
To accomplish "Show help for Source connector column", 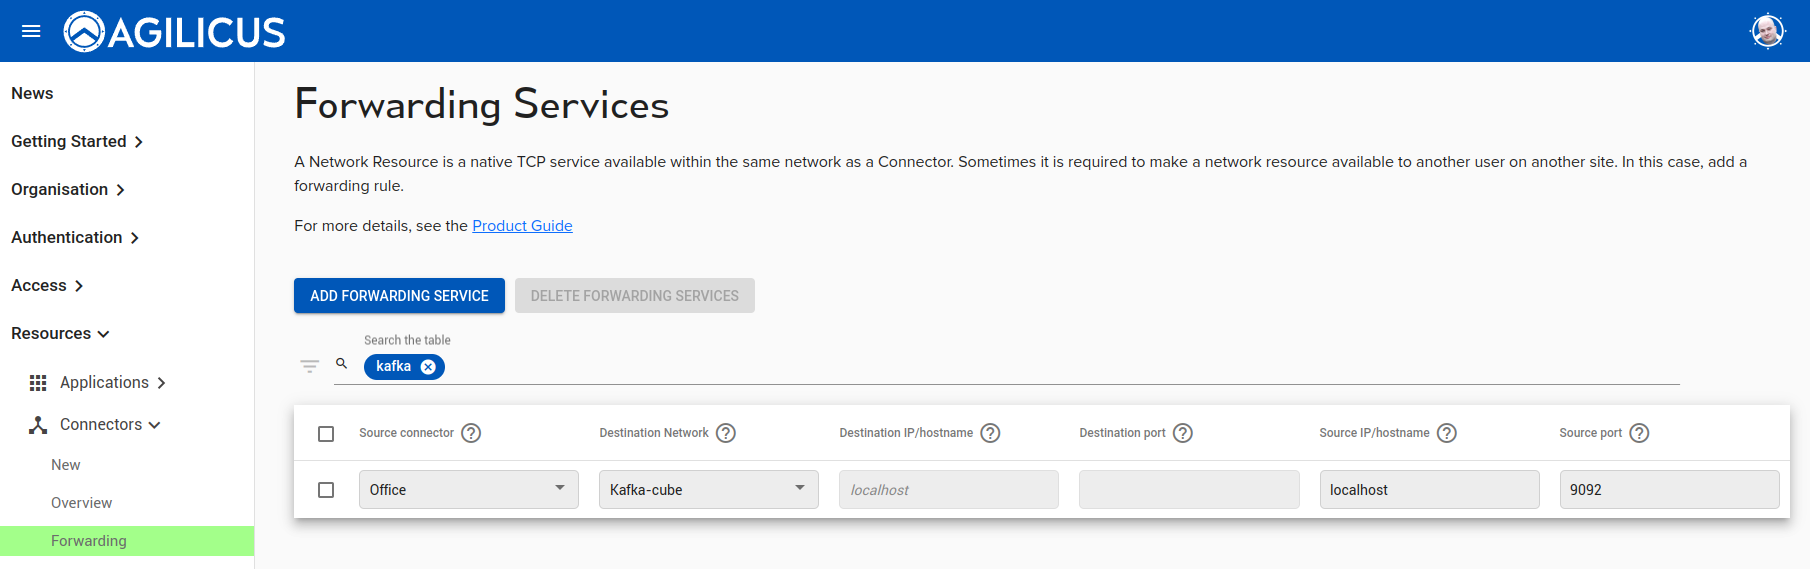I will point(471,433).
